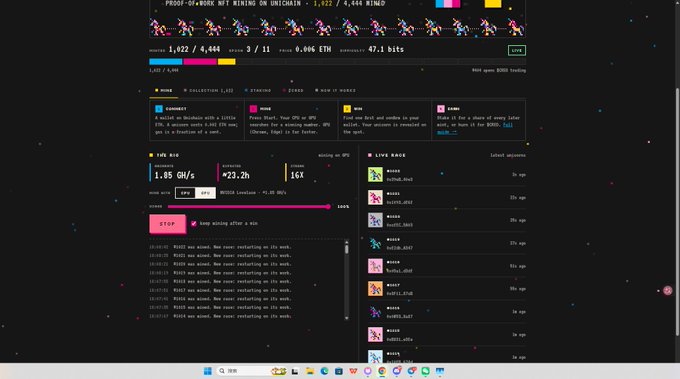Click the 0.006 ETH price value
The height and width of the screenshot is (379, 680).
(x=313, y=49)
